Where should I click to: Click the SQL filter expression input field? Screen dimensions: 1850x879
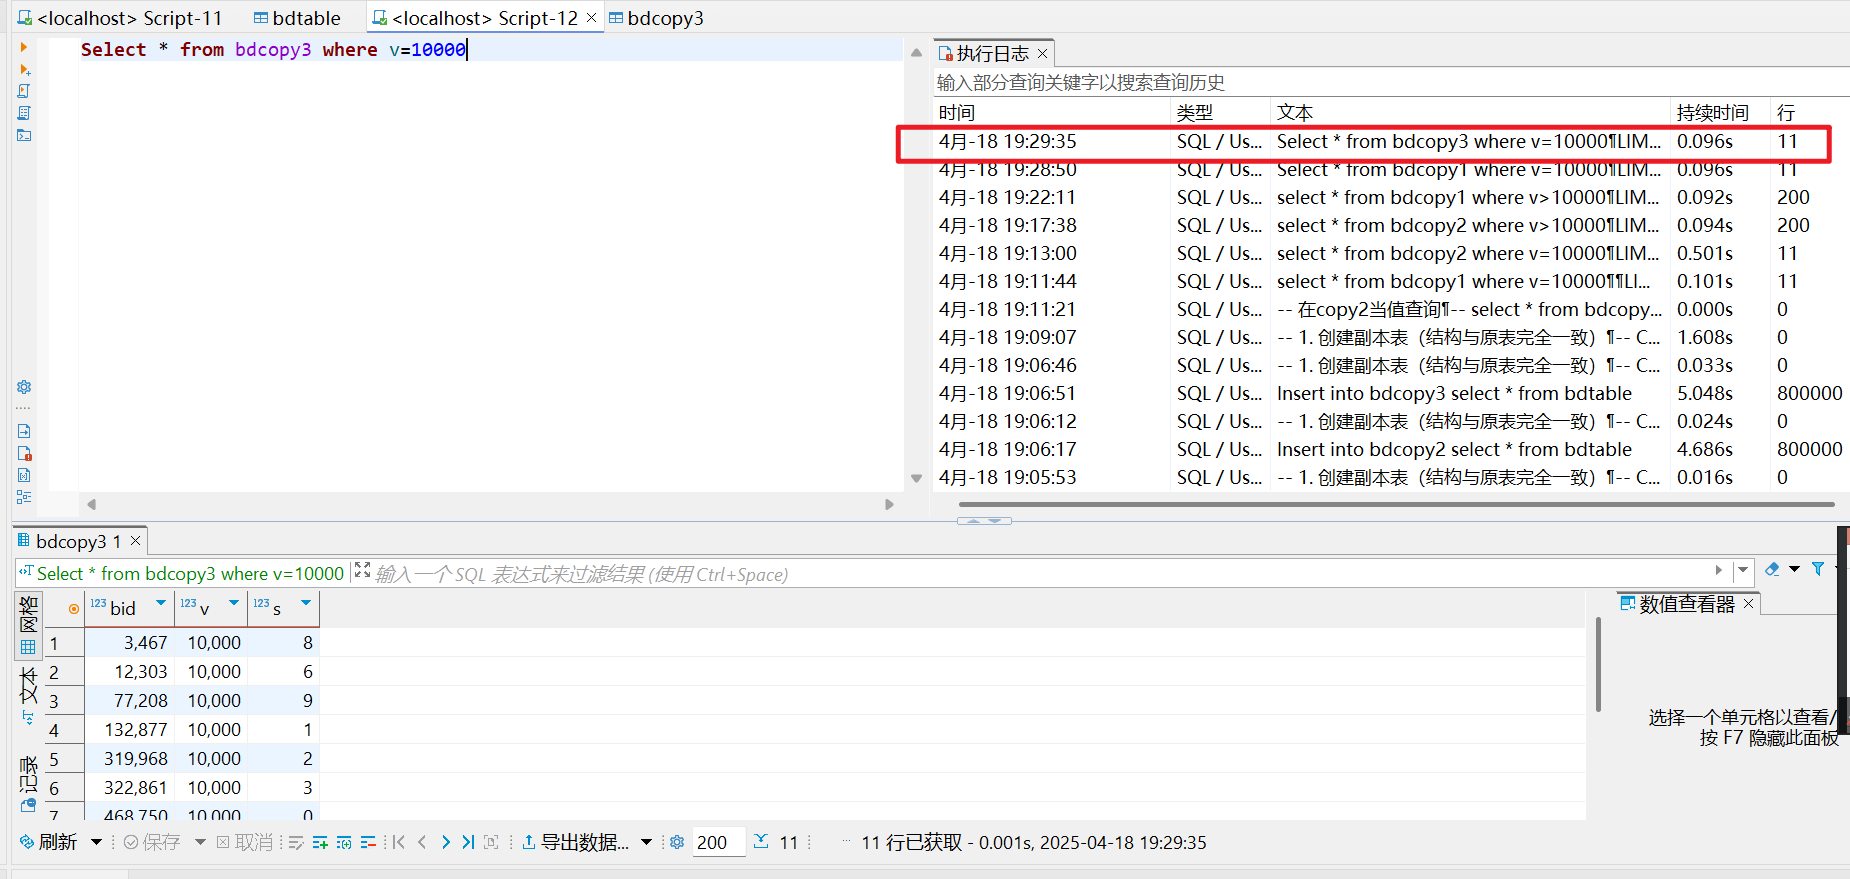click(x=1040, y=574)
